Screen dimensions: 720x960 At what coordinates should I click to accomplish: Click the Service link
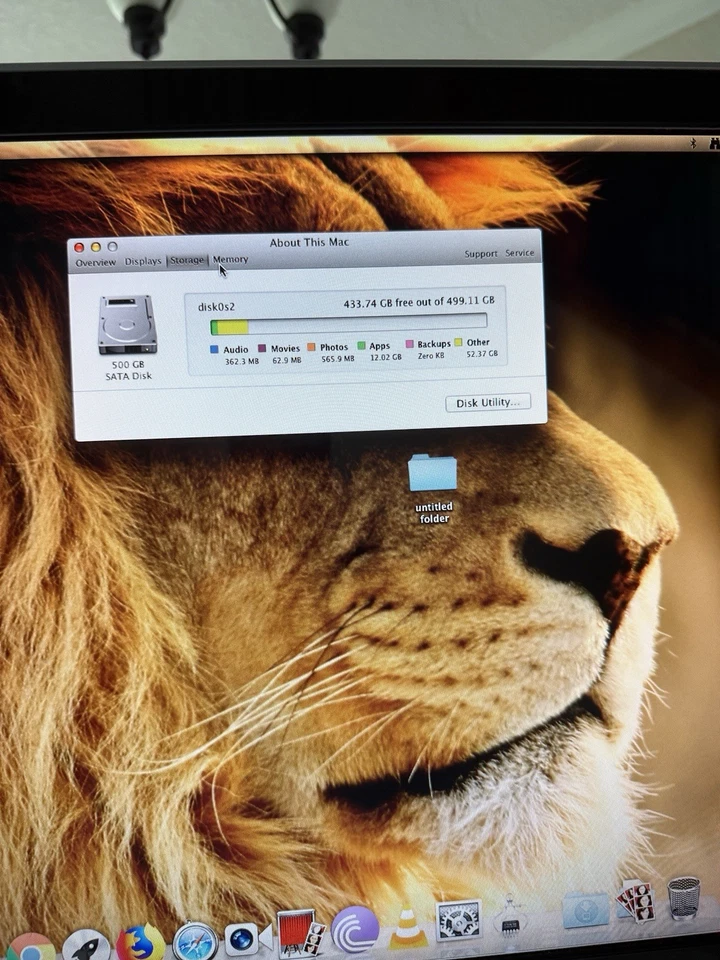(x=519, y=253)
